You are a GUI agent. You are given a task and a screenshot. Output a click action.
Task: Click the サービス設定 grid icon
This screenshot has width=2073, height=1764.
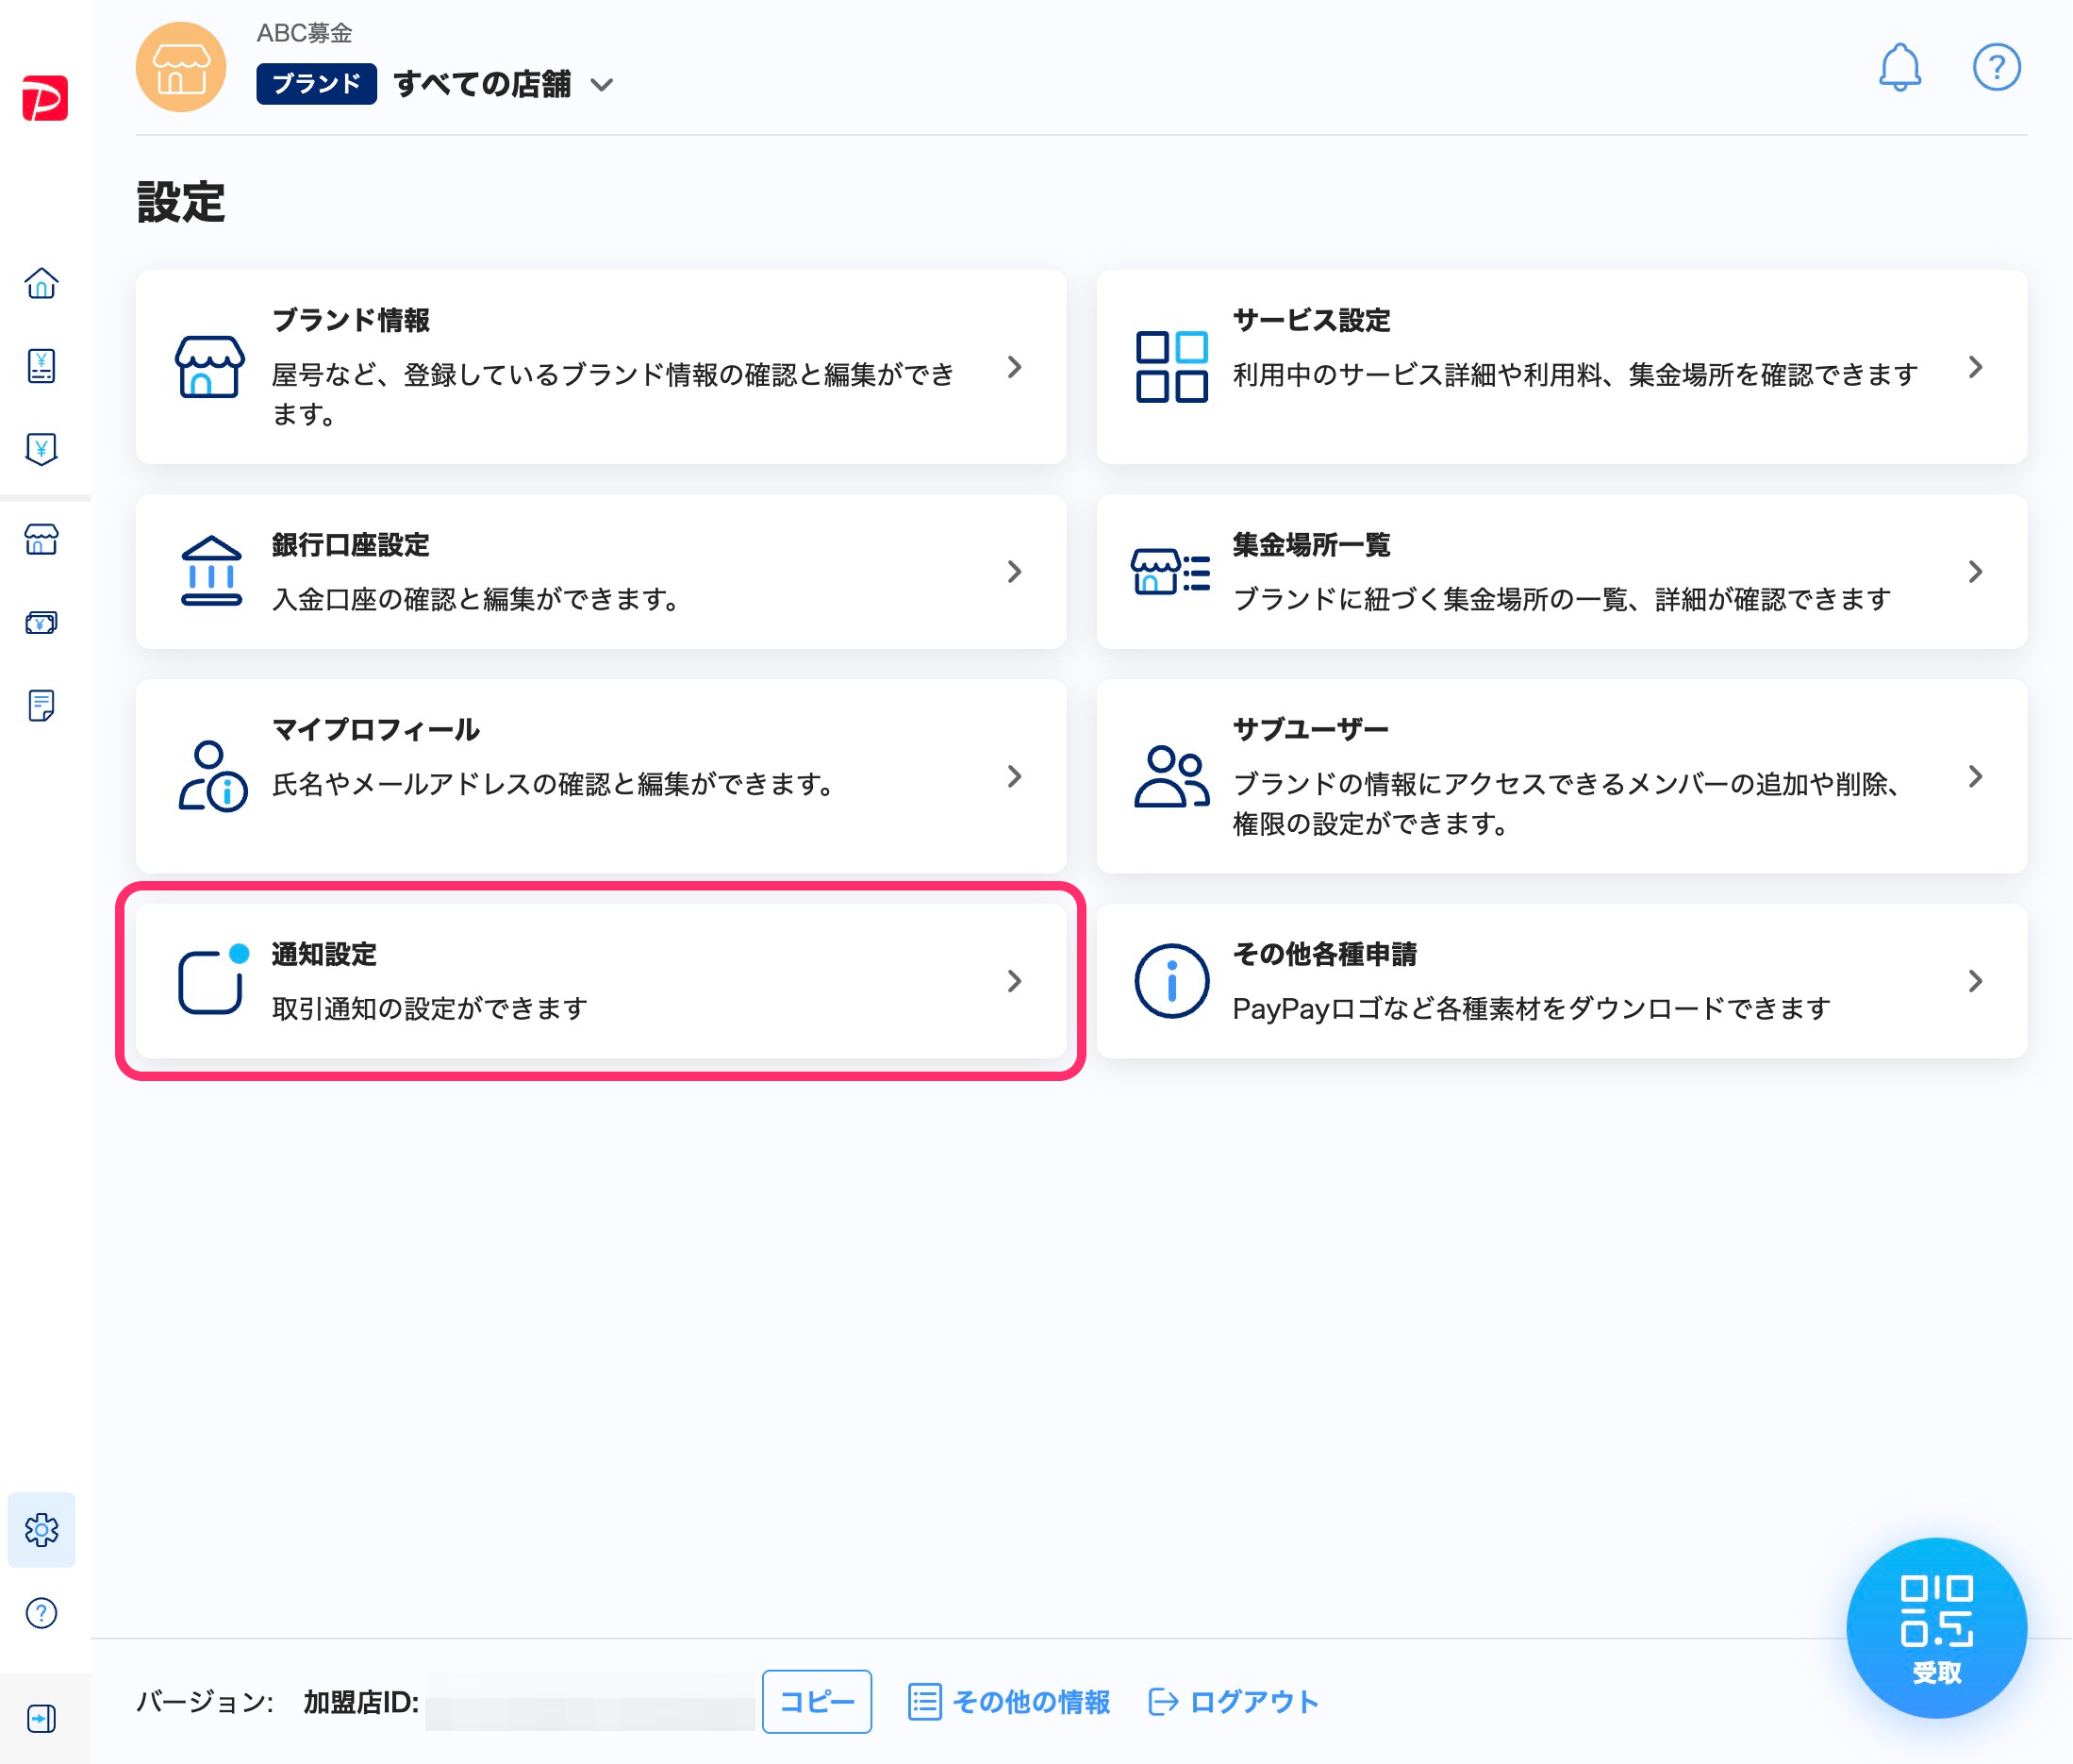pos(1171,367)
